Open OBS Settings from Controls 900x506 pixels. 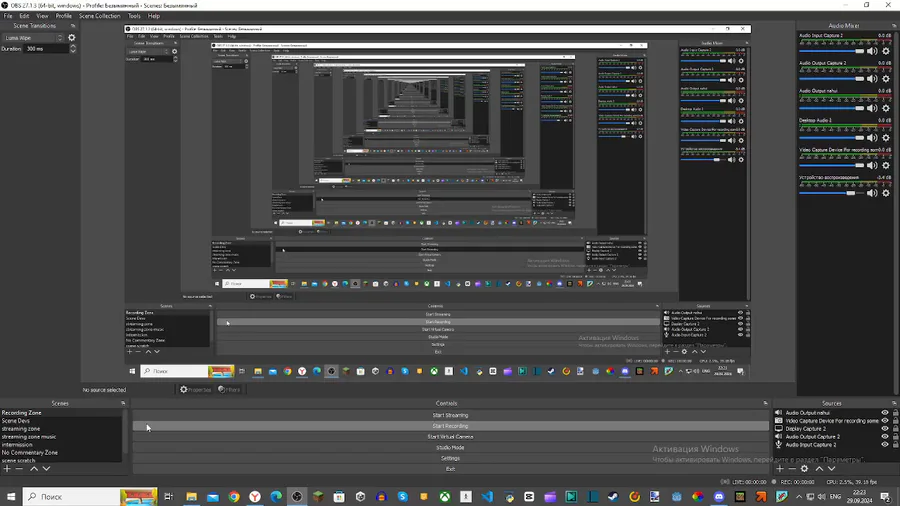pos(451,458)
